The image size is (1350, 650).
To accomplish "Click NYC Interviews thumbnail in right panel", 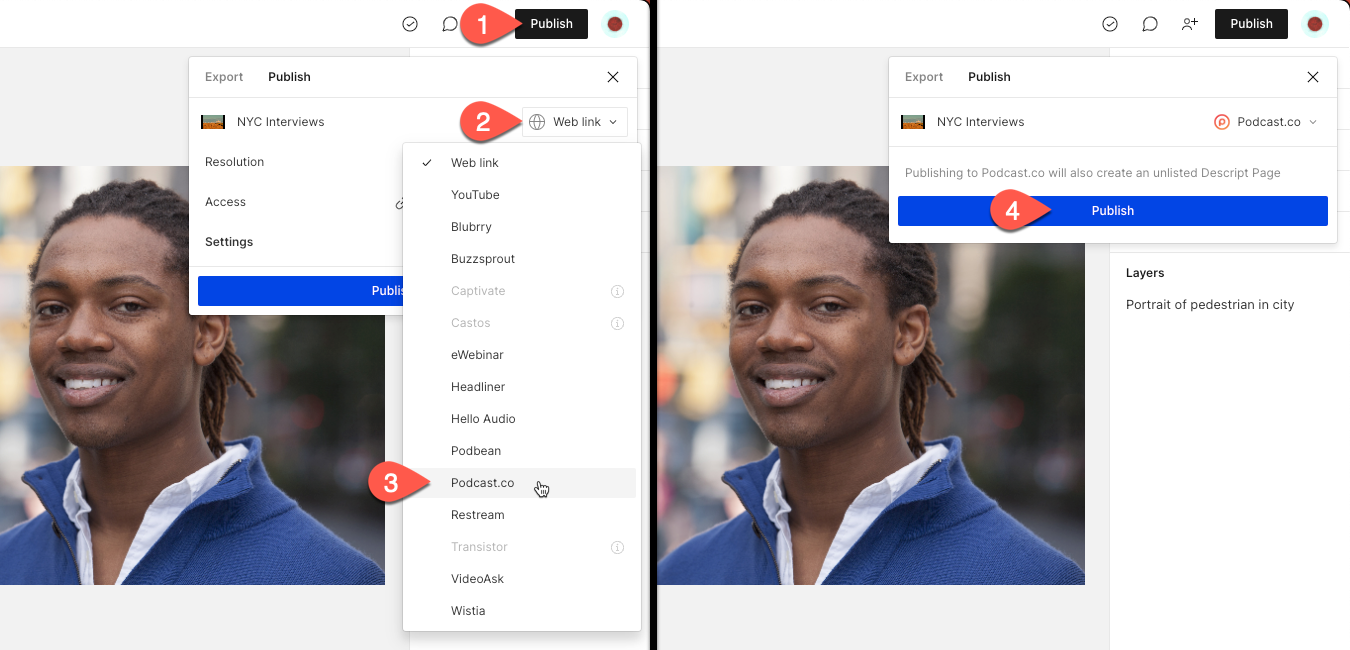I will [x=913, y=122].
